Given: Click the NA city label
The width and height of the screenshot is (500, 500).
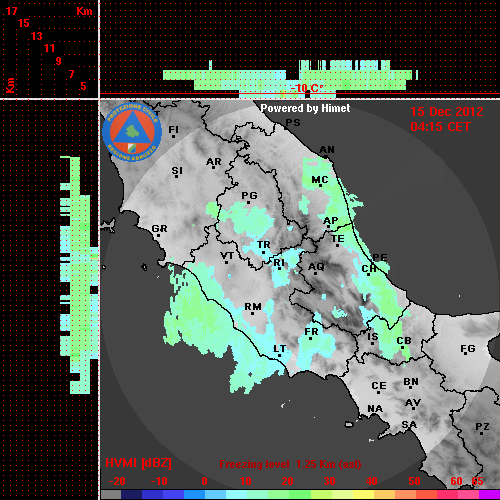Looking at the screenshot, I should click(x=375, y=409).
